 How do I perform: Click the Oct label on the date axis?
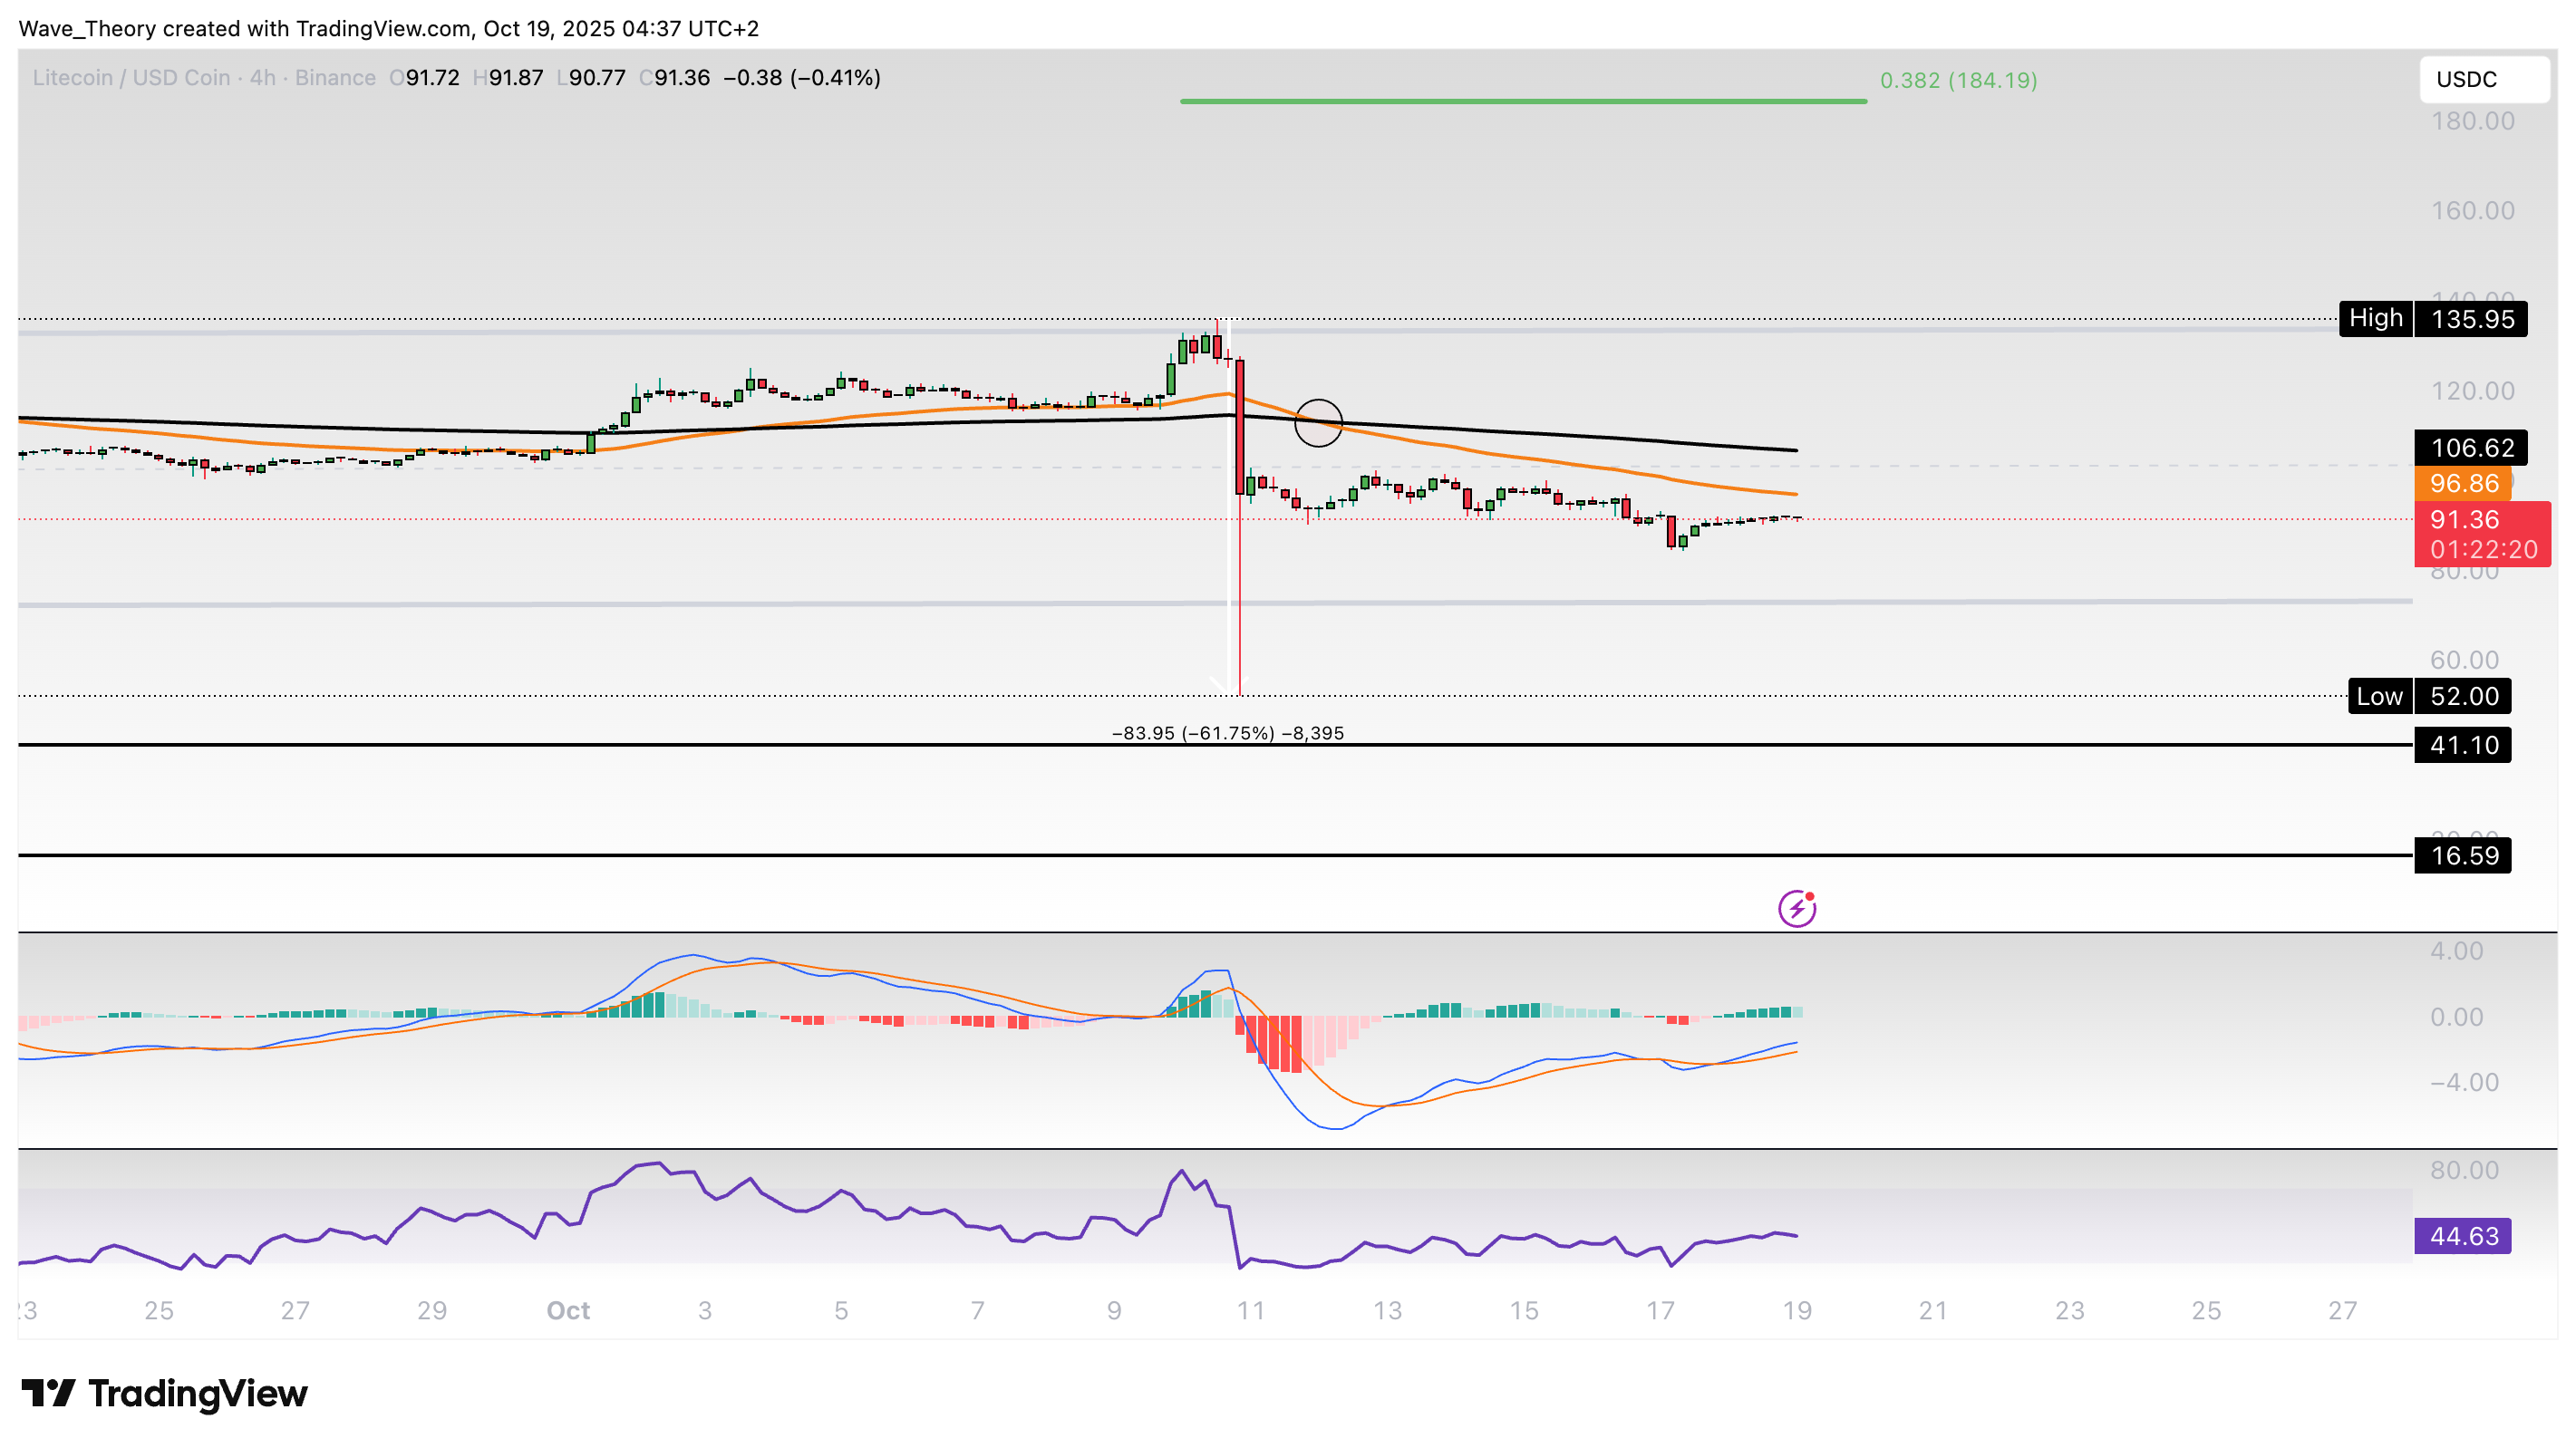tap(568, 1310)
